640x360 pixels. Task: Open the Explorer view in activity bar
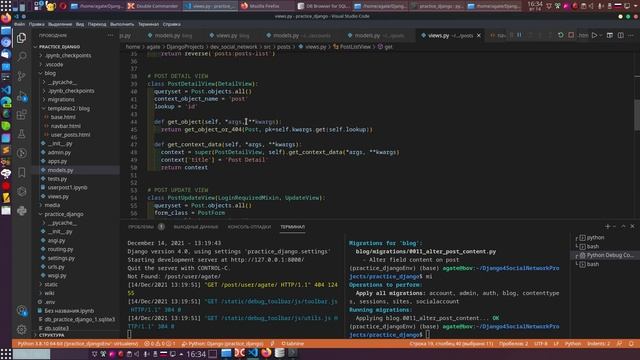22,38
